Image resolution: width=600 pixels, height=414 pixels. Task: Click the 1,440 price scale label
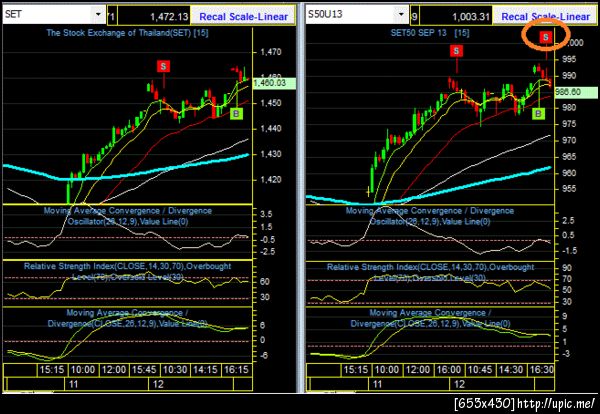271,129
